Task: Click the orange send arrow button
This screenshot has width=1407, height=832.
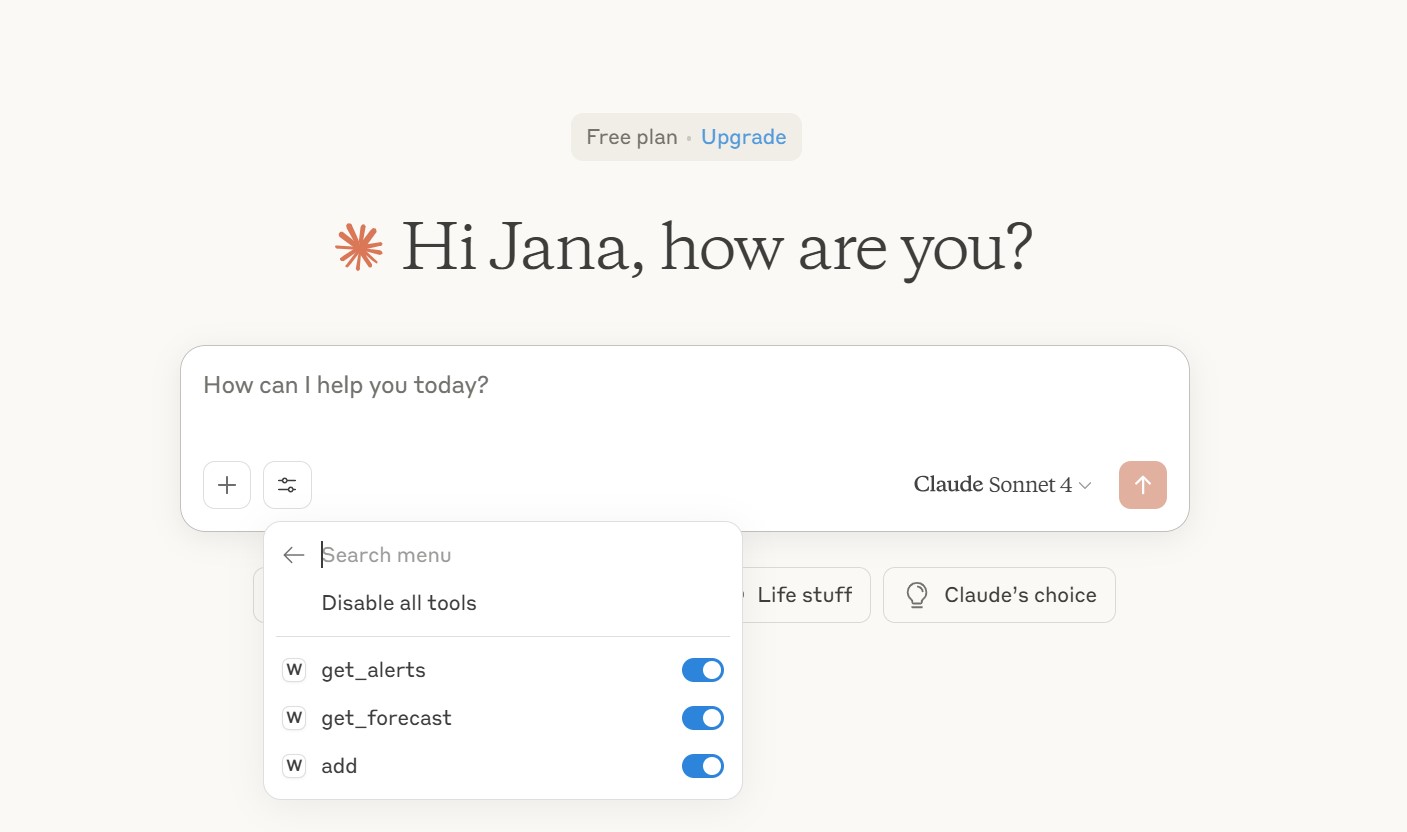Action: pyautogui.click(x=1142, y=485)
